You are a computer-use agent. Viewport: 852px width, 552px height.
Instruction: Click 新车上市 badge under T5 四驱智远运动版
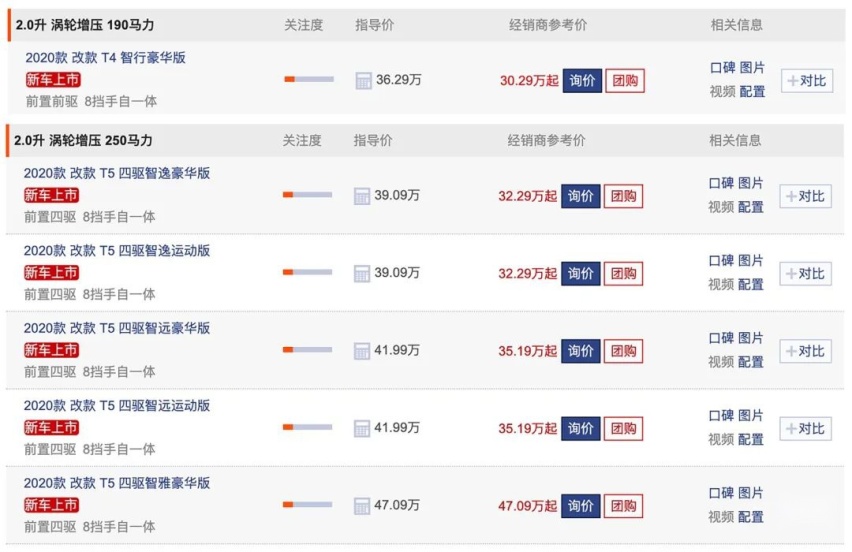pyautogui.click(x=52, y=428)
